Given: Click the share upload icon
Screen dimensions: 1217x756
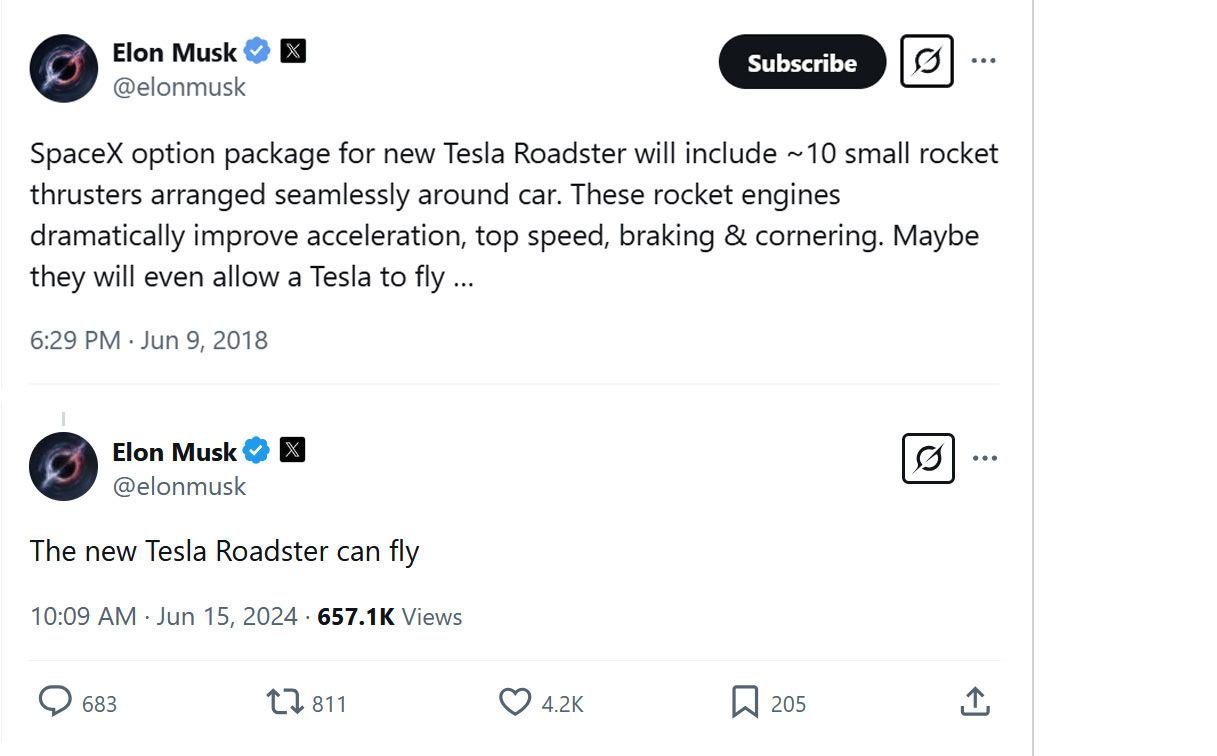Looking at the screenshot, I should click(975, 702).
